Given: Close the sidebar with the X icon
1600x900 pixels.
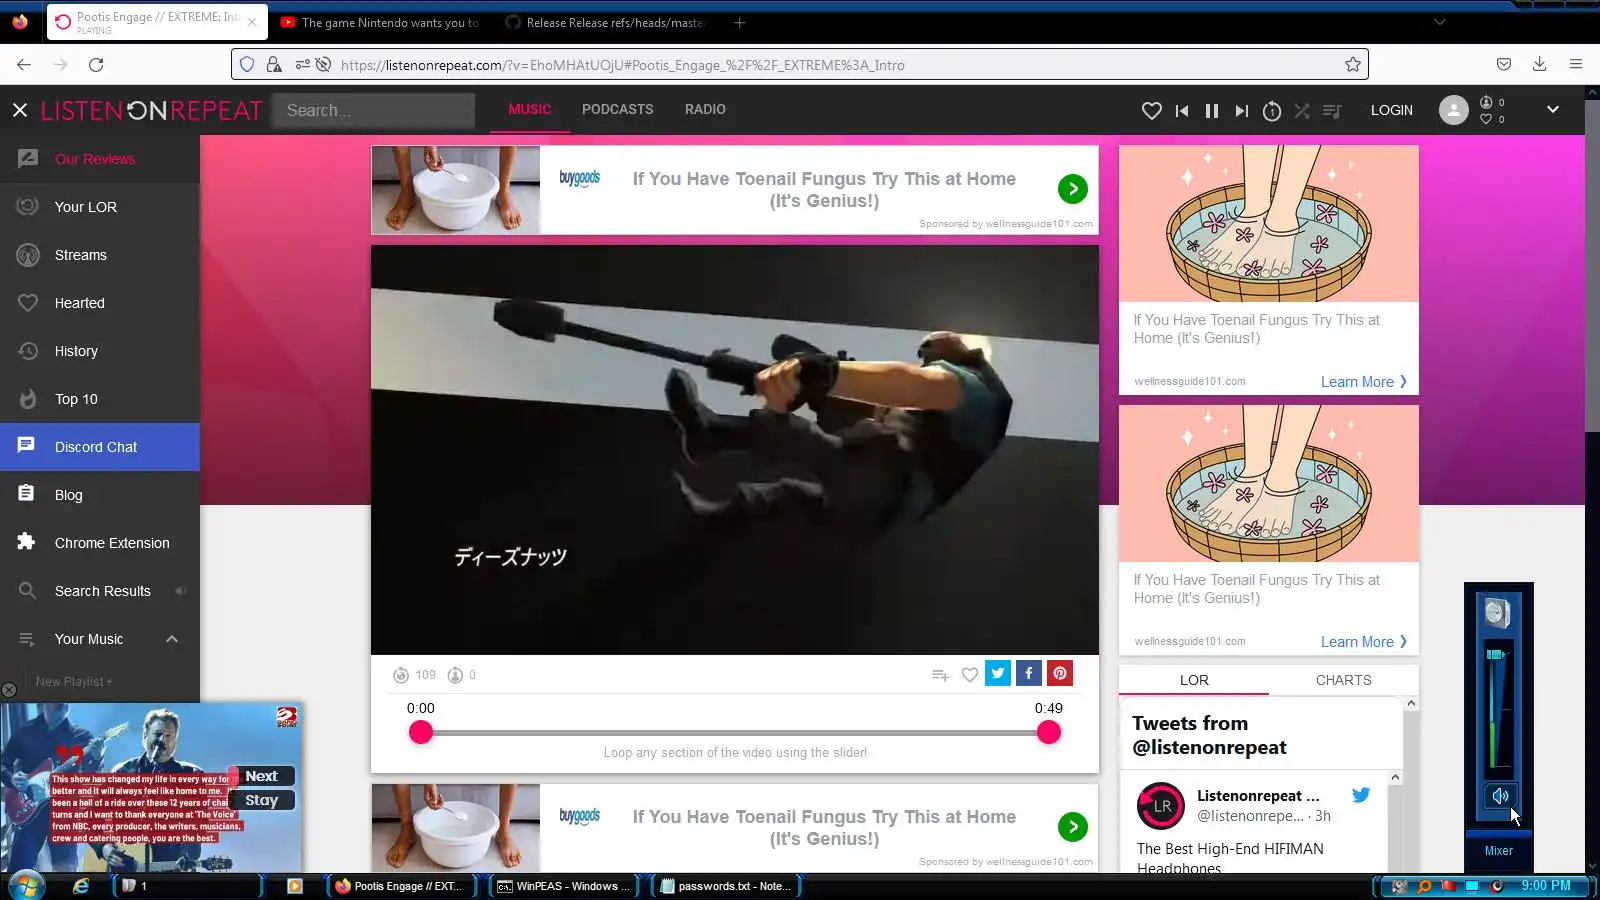Looking at the screenshot, I should coord(20,110).
